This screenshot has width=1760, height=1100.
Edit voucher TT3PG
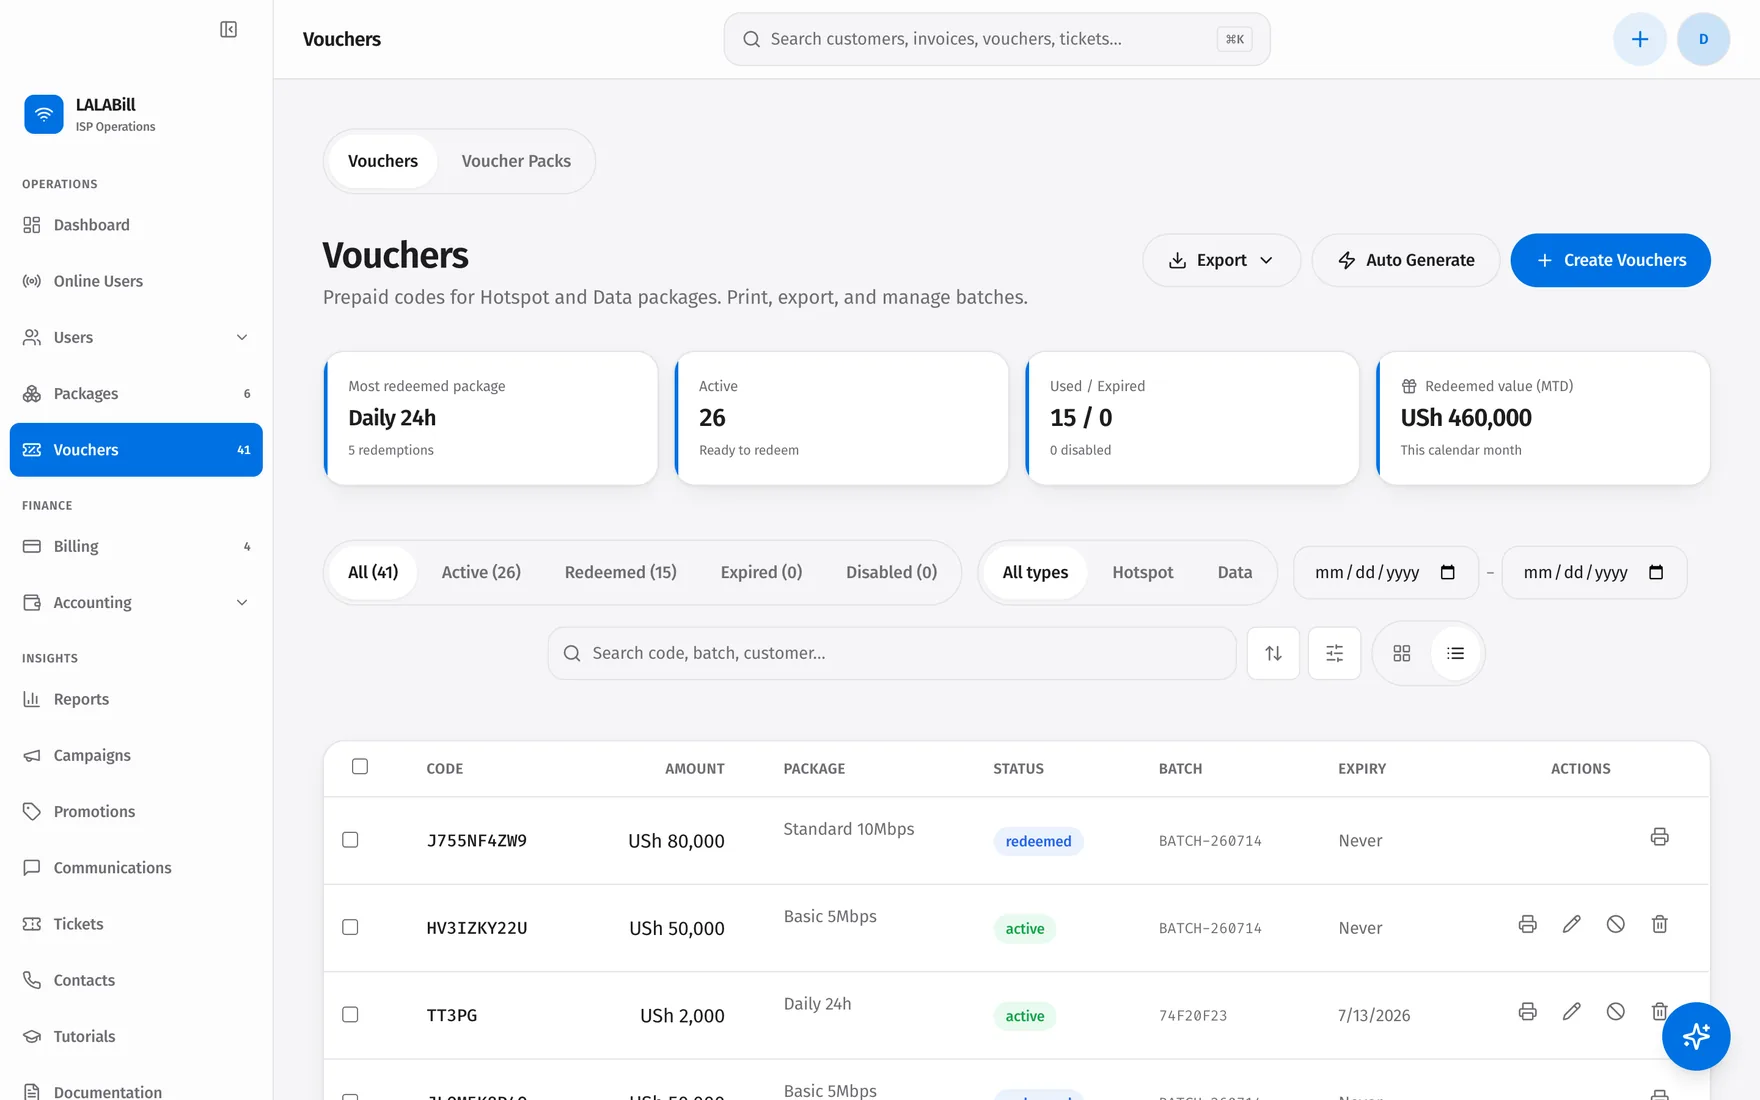coord(1571,1011)
